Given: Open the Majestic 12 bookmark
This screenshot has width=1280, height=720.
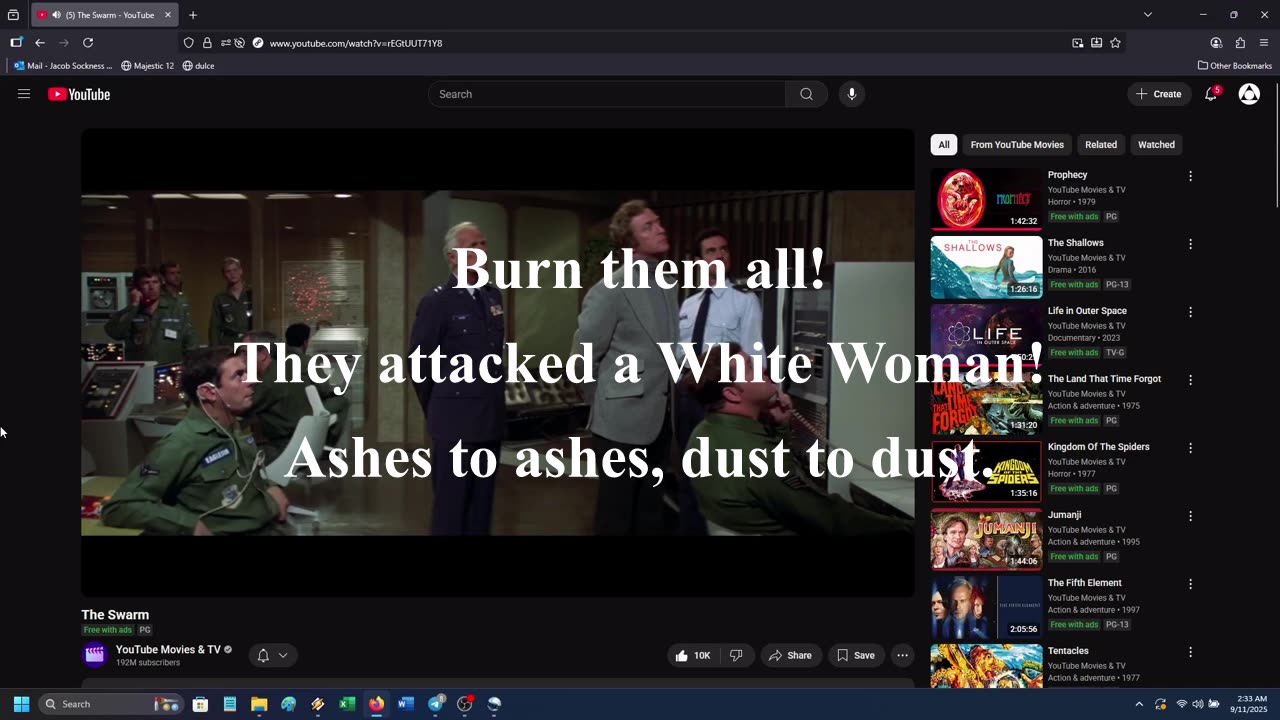Looking at the screenshot, I should click(148, 66).
